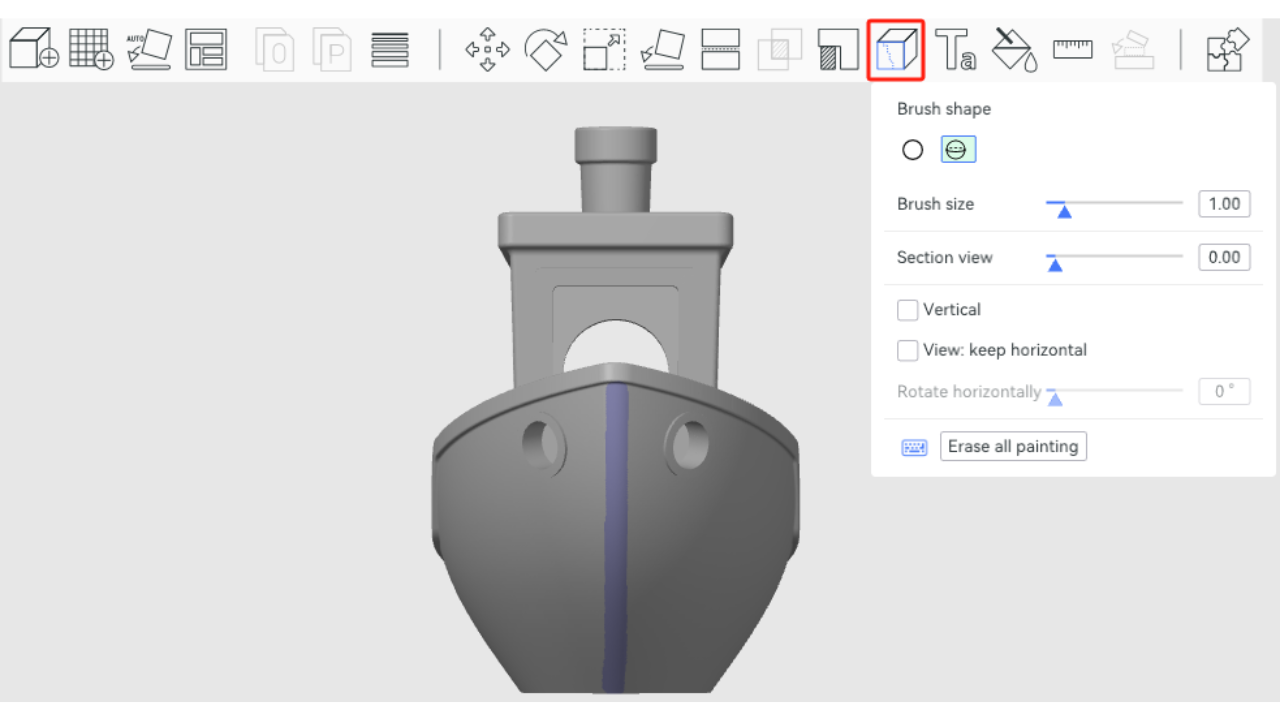Toggle the highlighted Seam painting tool
This screenshot has width=1280, height=720.
[896, 49]
